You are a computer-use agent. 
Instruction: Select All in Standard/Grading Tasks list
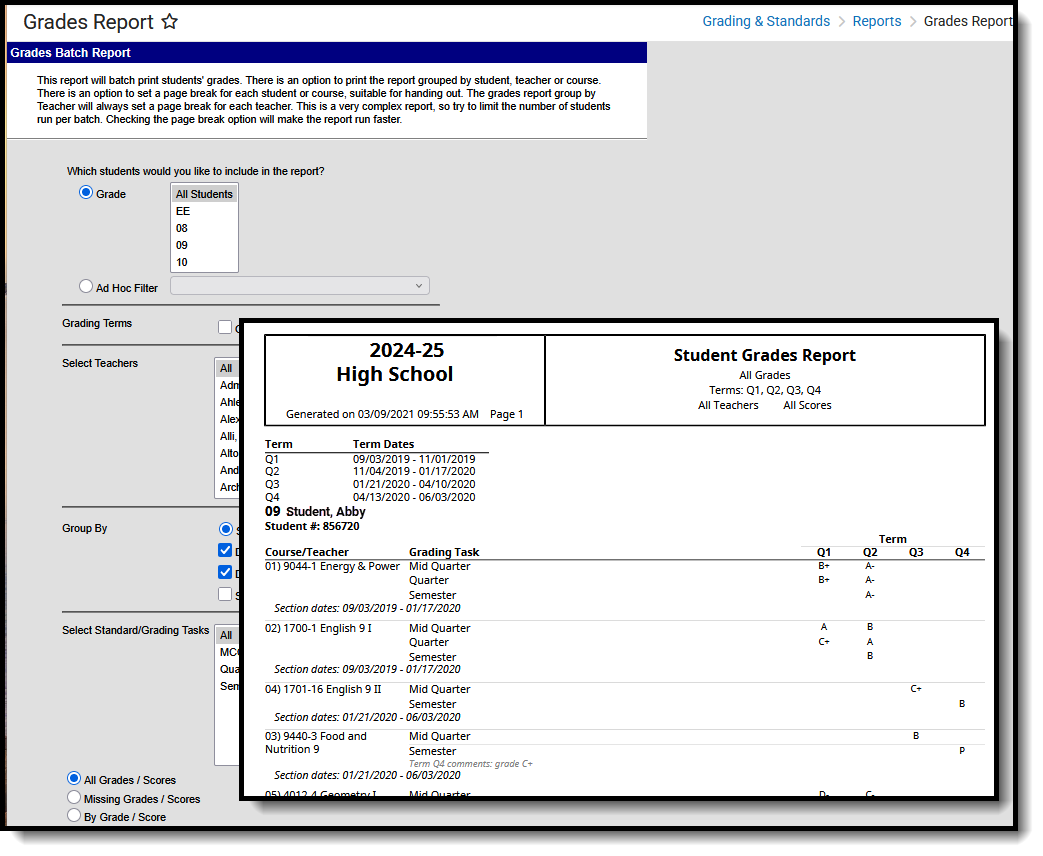(x=227, y=635)
